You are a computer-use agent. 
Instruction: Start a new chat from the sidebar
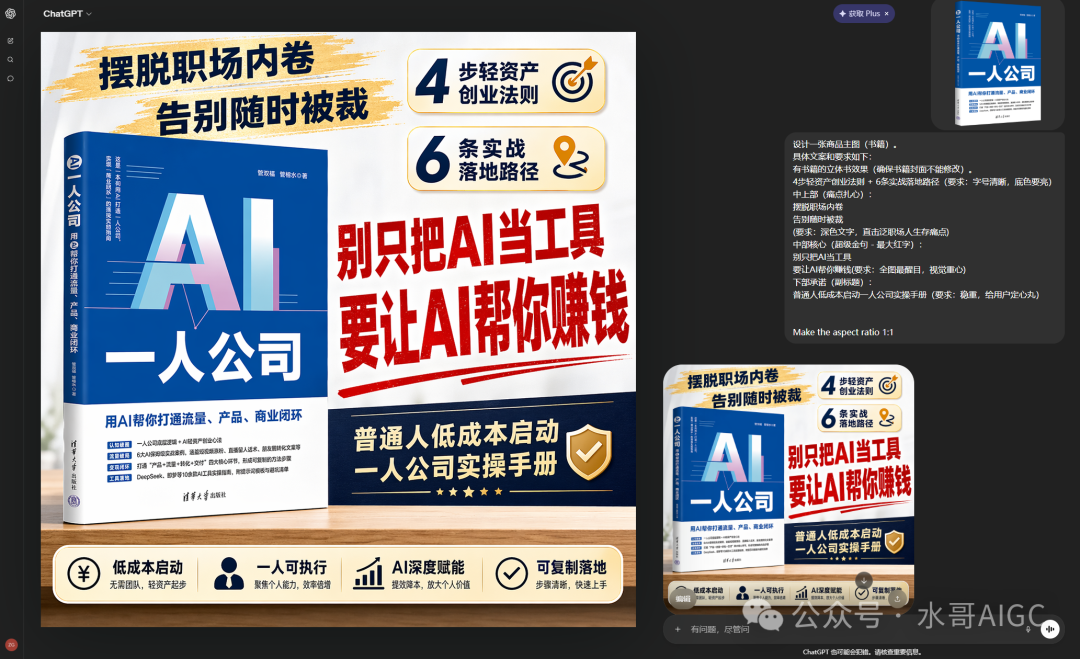pyautogui.click(x=11, y=41)
